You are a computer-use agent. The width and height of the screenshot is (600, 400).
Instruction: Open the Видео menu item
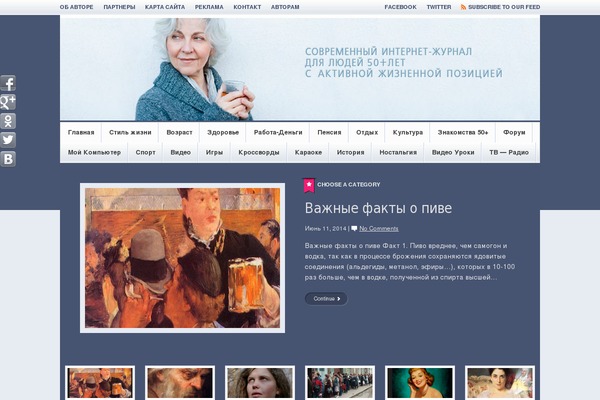181,152
